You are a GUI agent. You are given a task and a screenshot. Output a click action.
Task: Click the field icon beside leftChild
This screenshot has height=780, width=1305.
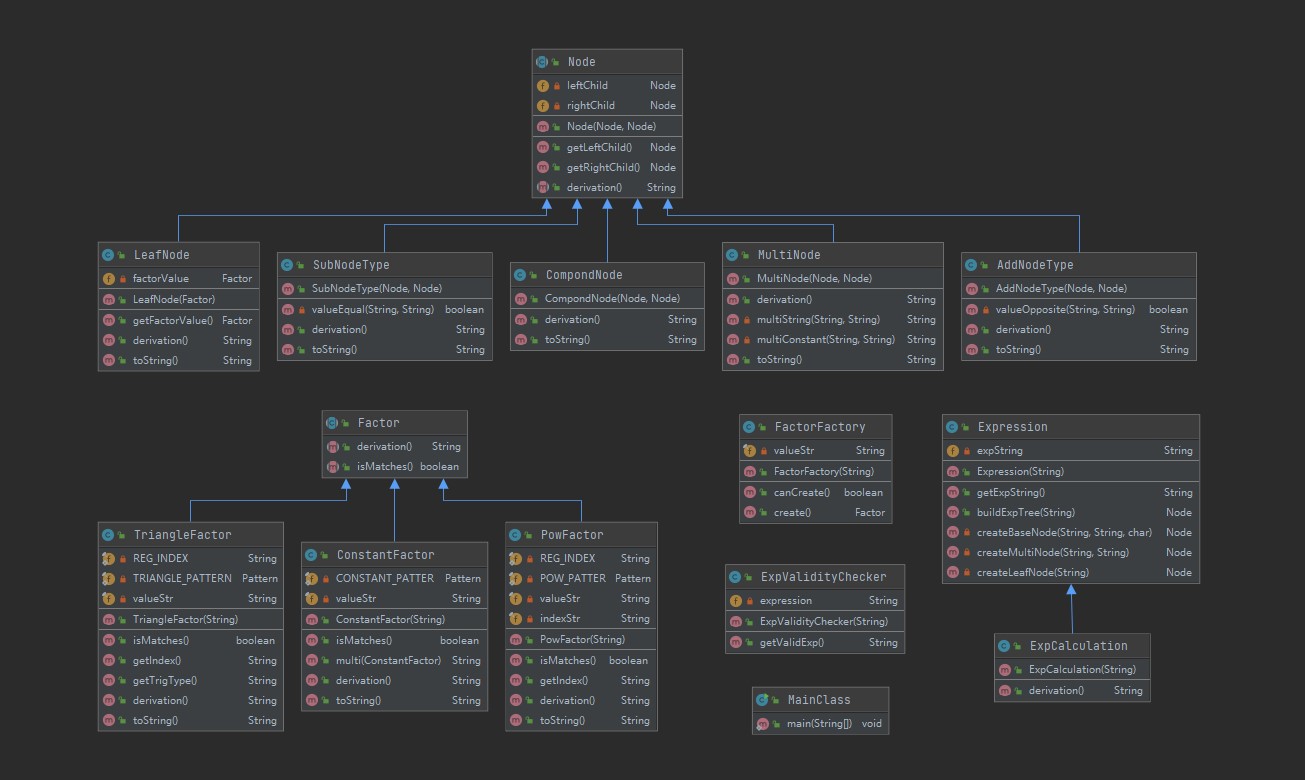click(543, 85)
